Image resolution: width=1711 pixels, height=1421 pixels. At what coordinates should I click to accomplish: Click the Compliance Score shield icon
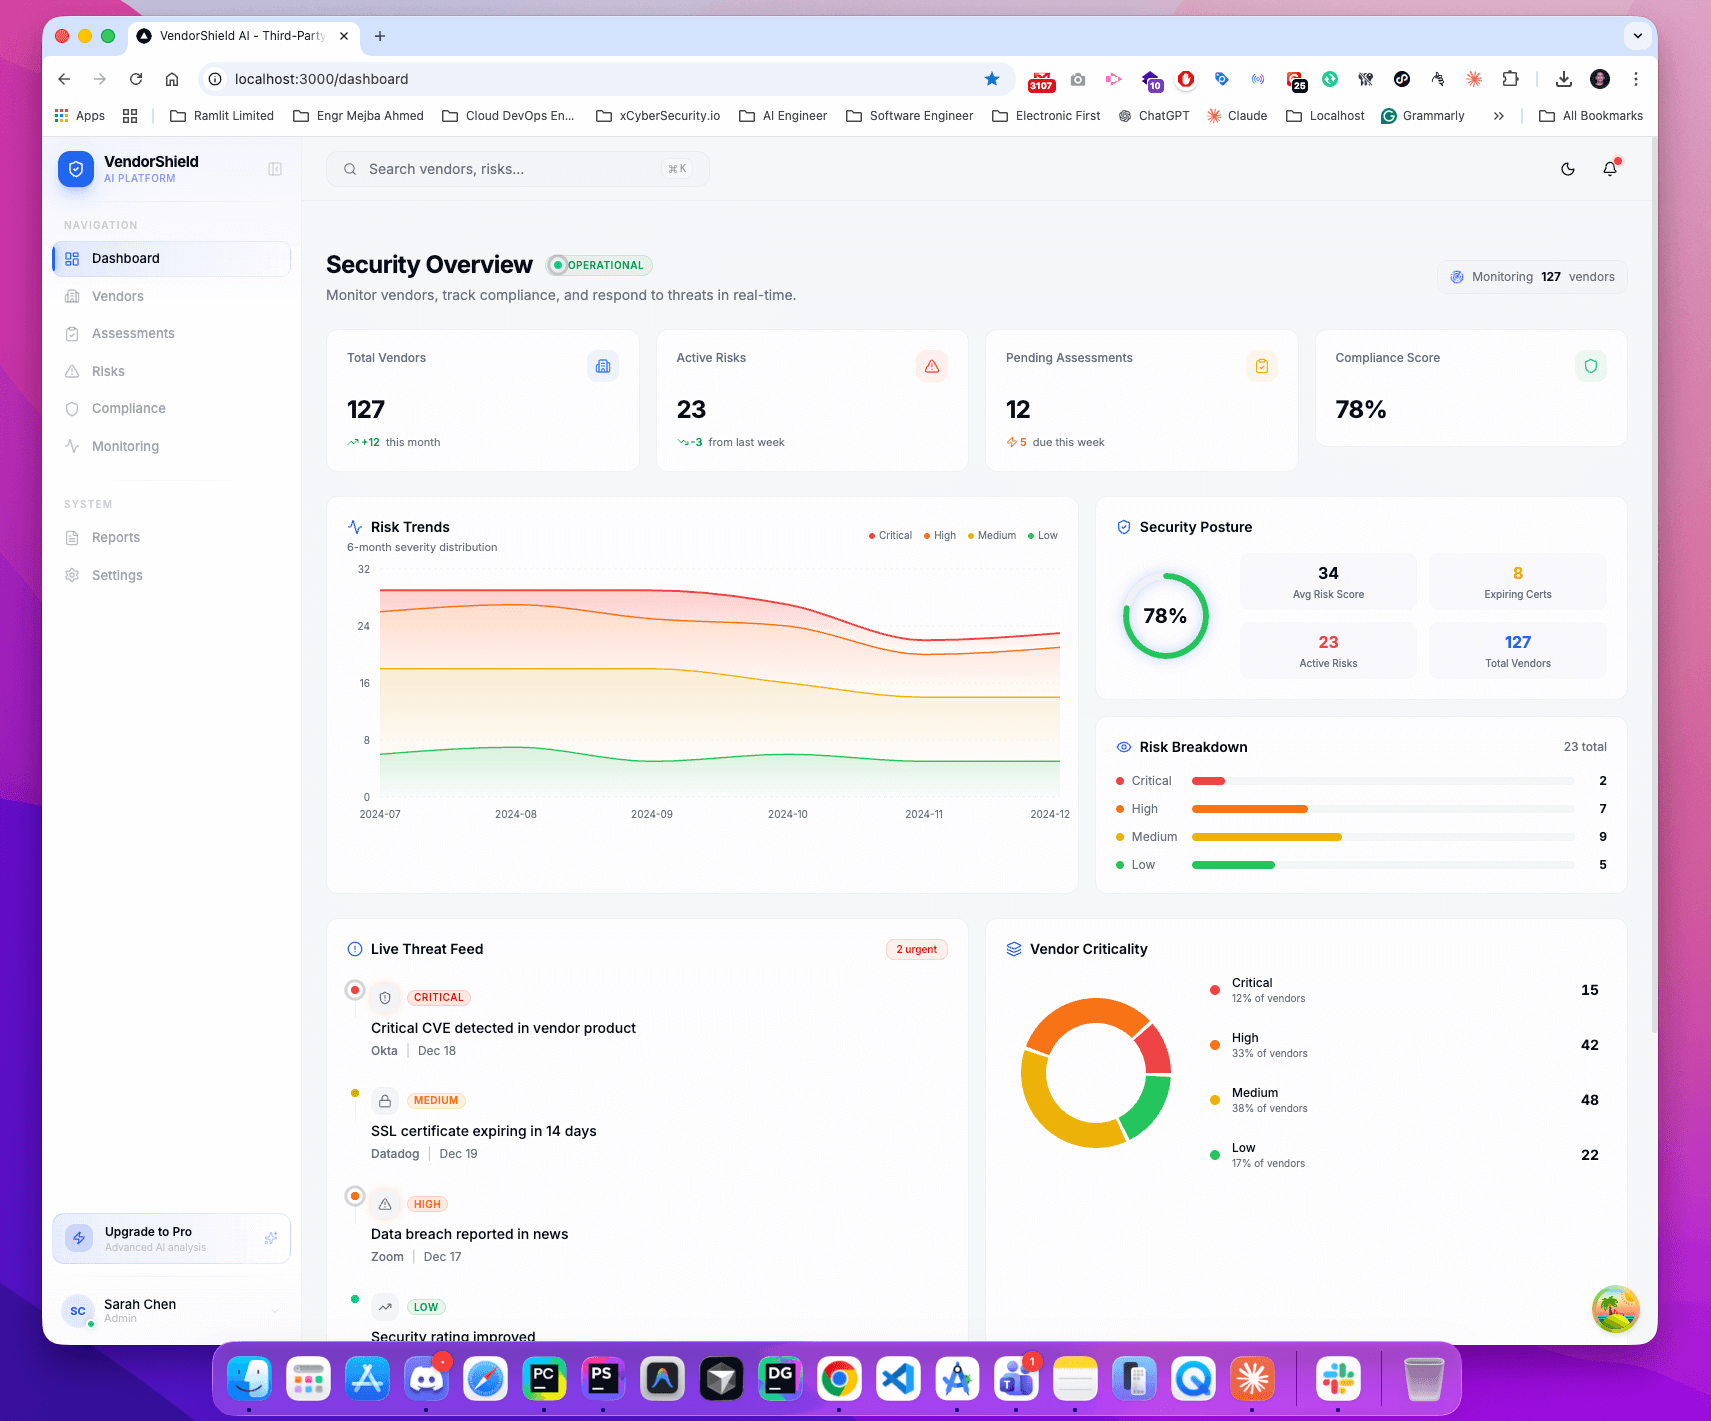pos(1591,366)
